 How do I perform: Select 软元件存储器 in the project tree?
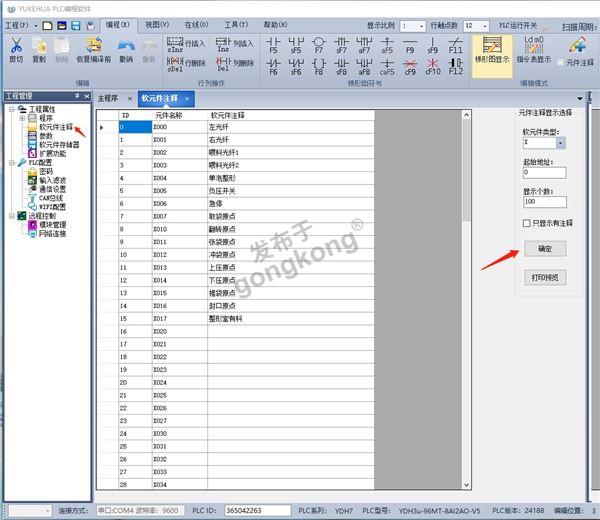(60, 145)
